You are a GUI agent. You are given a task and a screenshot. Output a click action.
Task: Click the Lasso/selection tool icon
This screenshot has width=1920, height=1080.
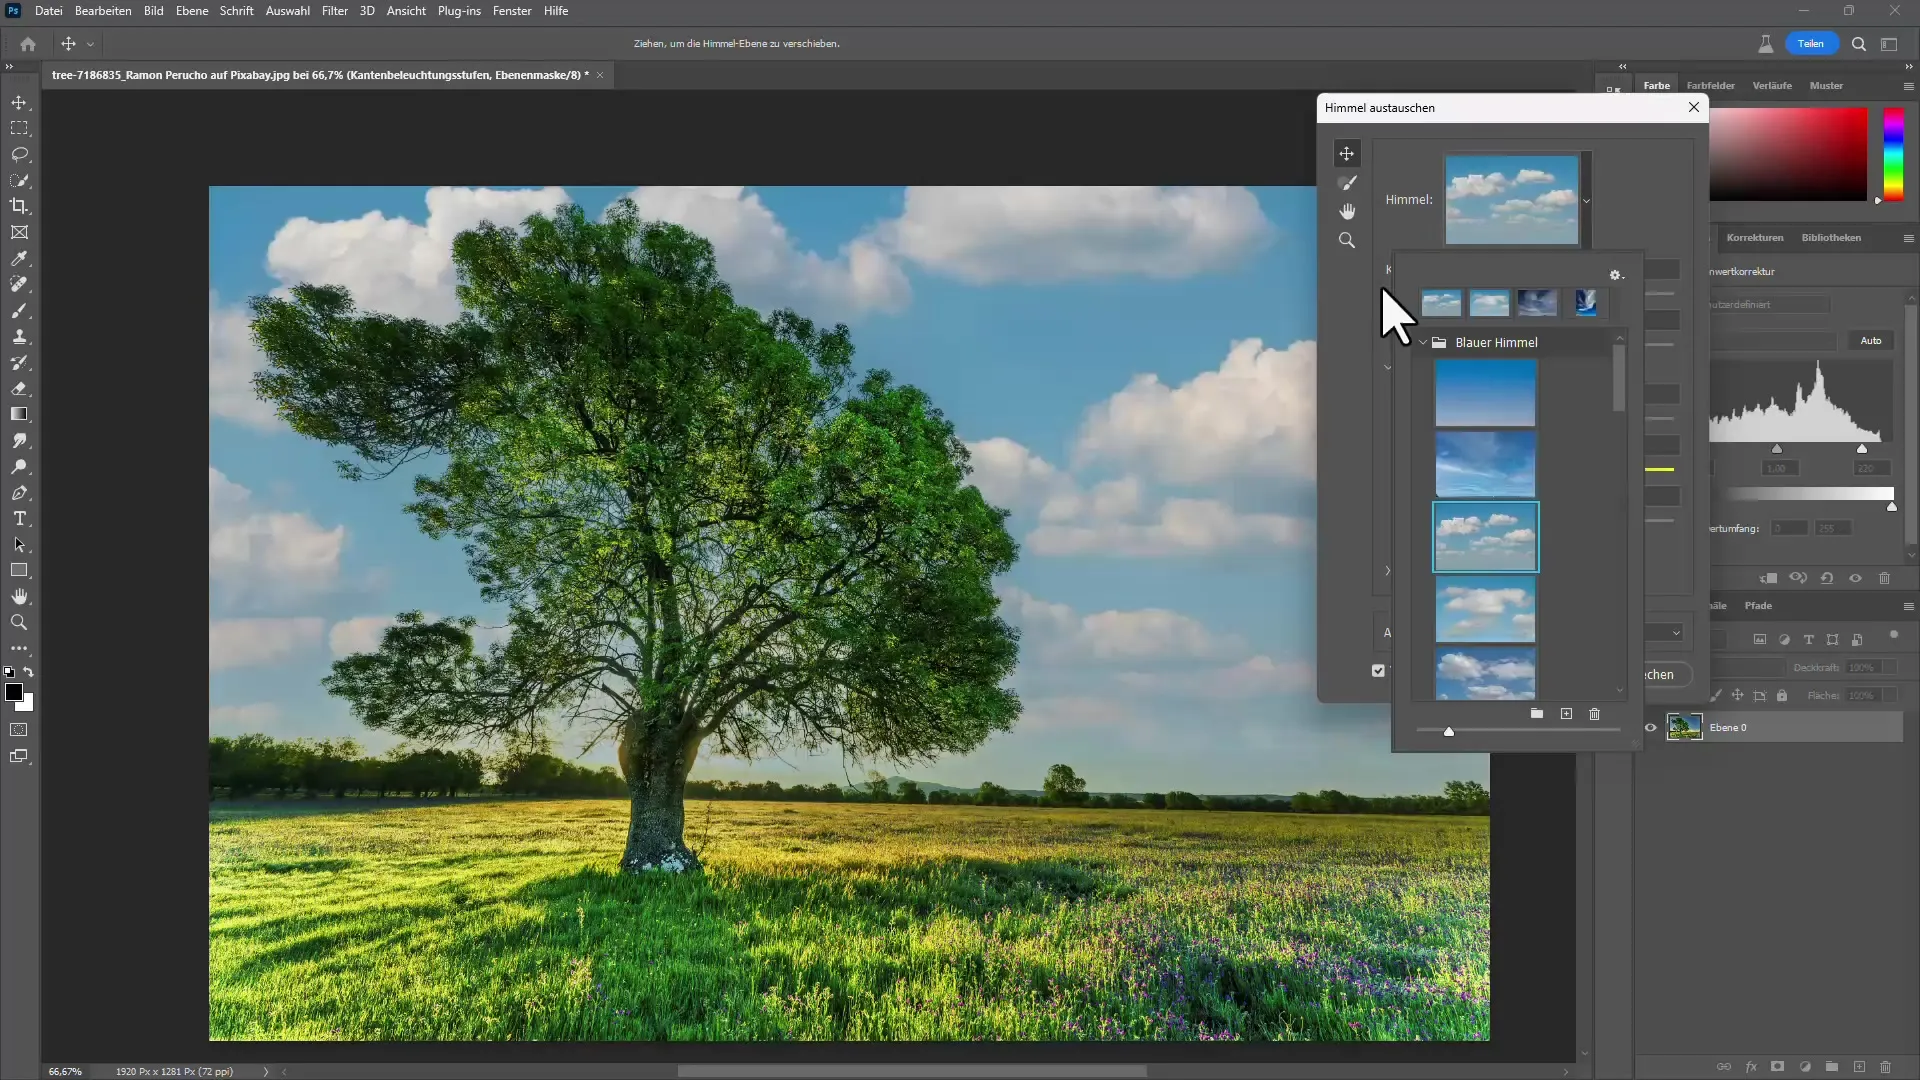click(x=20, y=154)
